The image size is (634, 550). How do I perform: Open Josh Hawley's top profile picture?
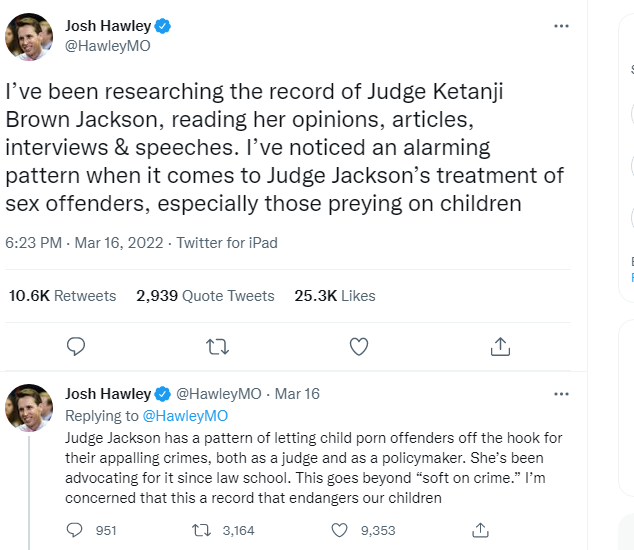tap(29, 36)
